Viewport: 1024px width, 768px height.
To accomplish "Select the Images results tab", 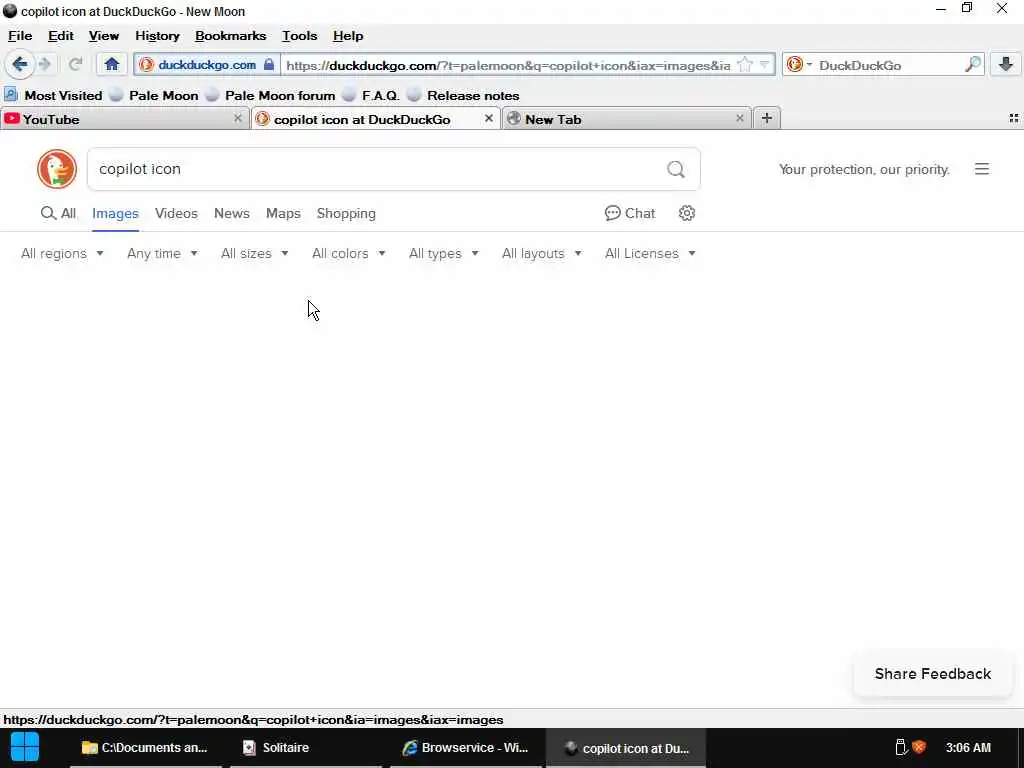I will pos(115,214).
